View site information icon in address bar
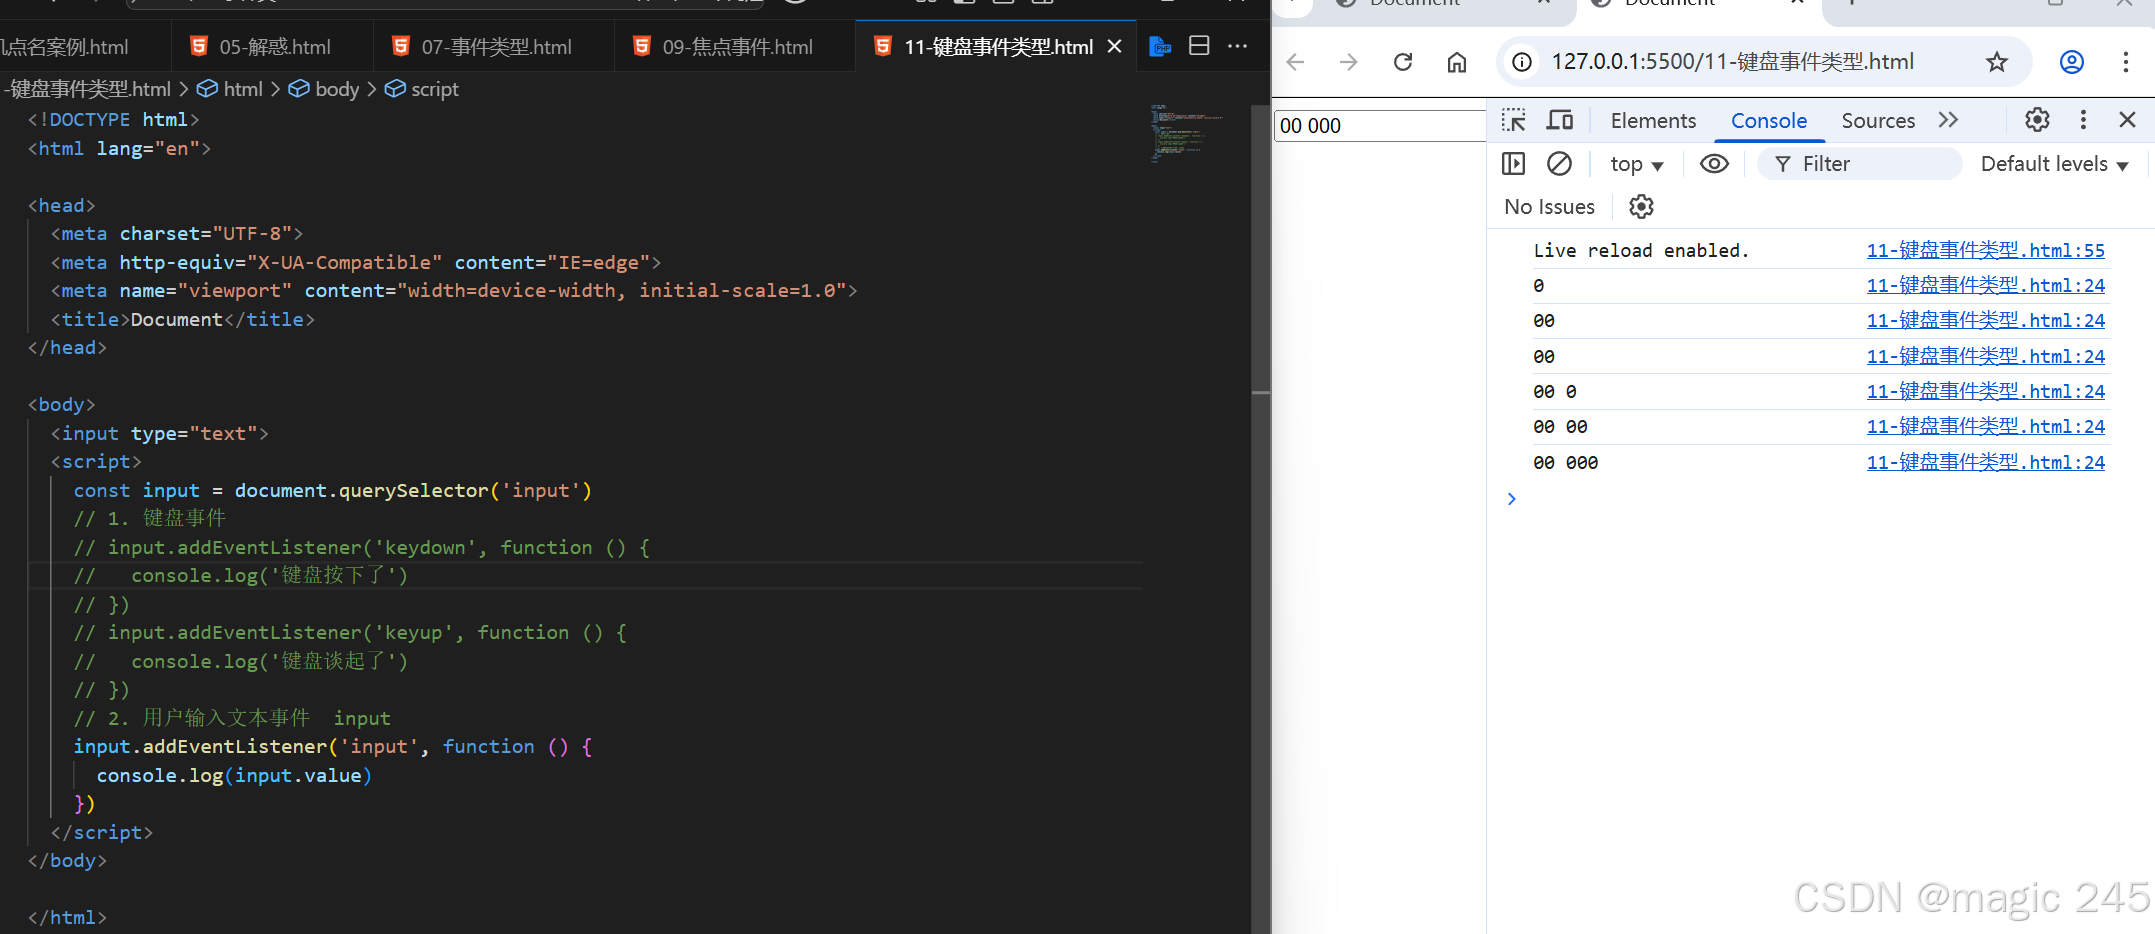Viewport: 2155px width, 934px height. pyautogui.click(x=1522, y=62)
